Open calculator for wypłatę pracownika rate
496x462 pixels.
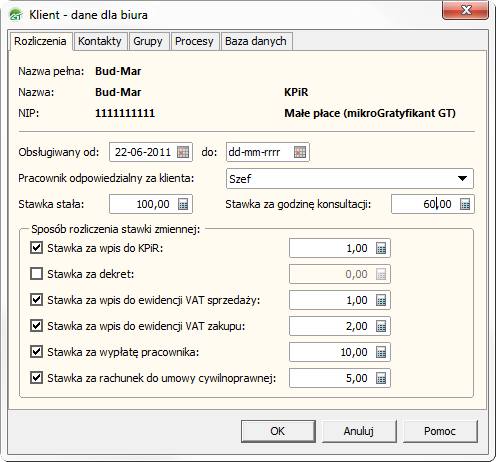[x=381, y=352]
